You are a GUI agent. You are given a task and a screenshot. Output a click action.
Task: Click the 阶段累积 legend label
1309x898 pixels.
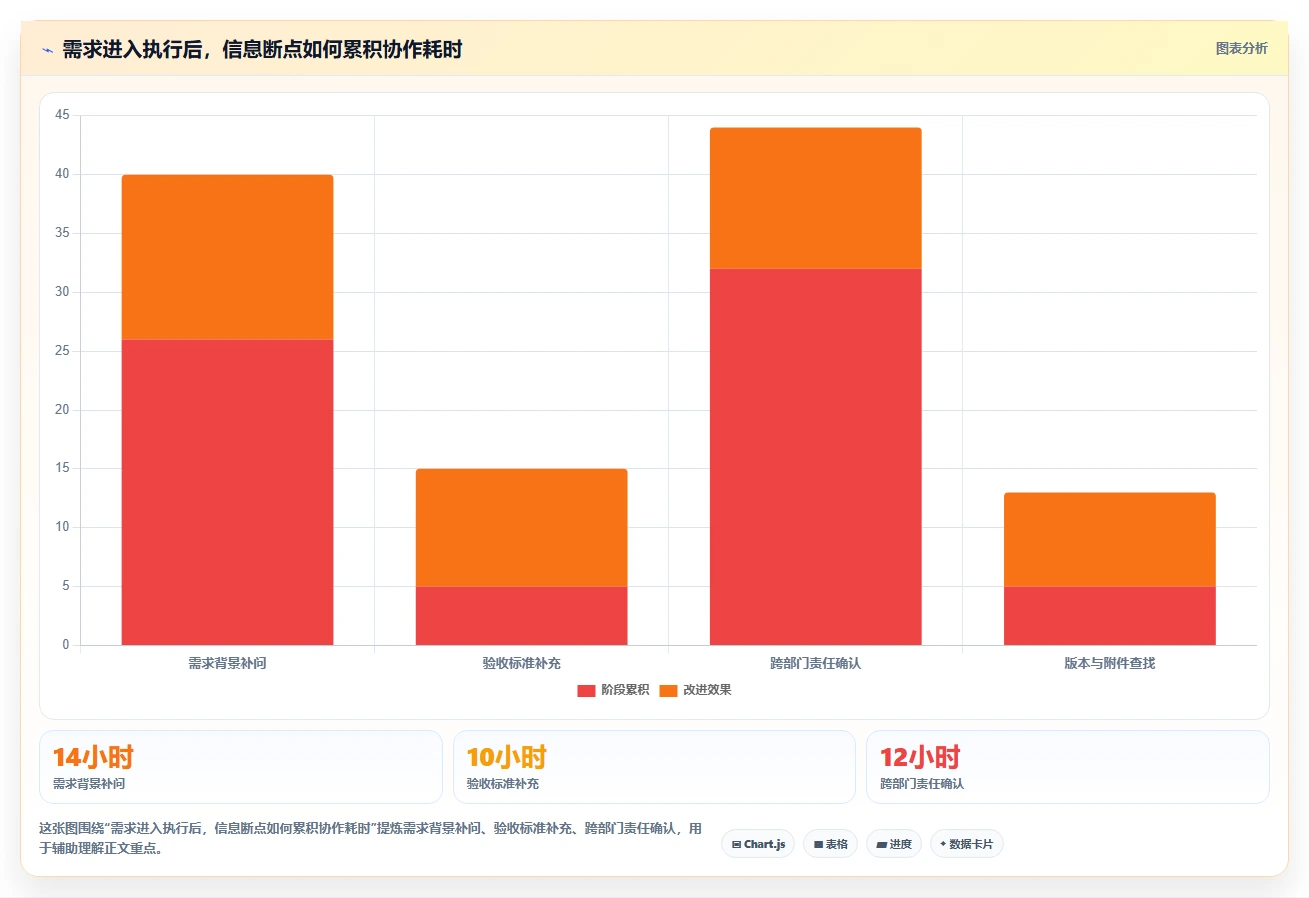click(x=625, y=690)
